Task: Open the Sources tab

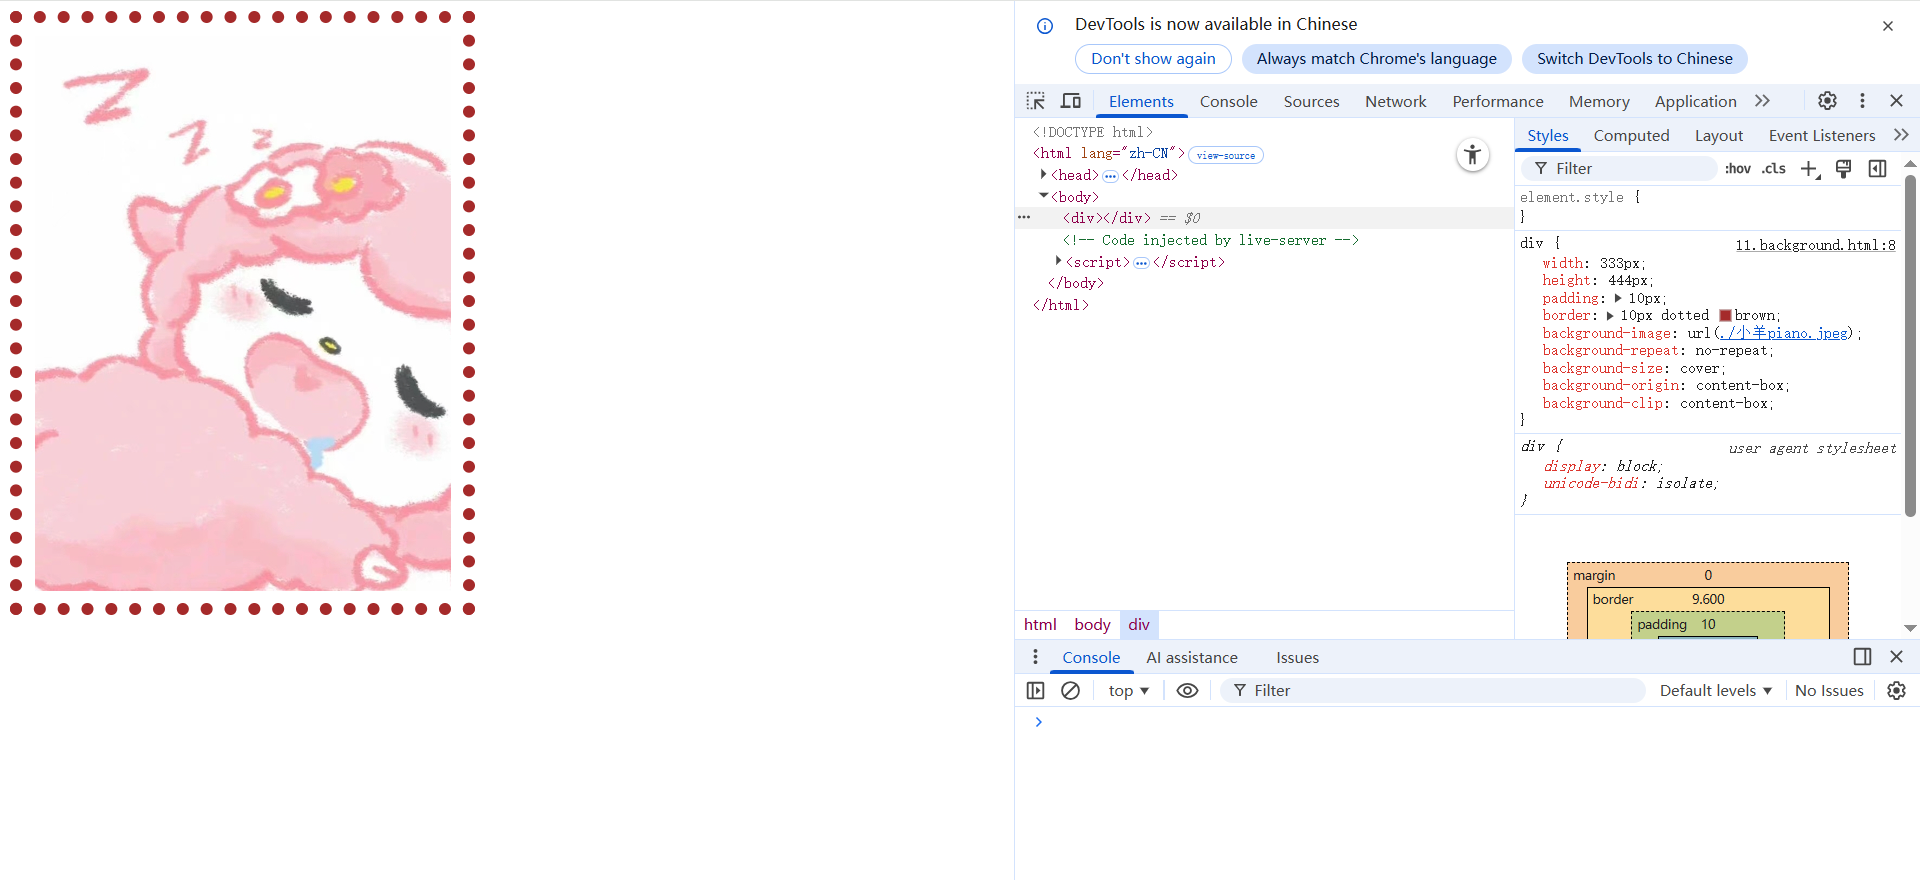Action: click(1311, 101)
